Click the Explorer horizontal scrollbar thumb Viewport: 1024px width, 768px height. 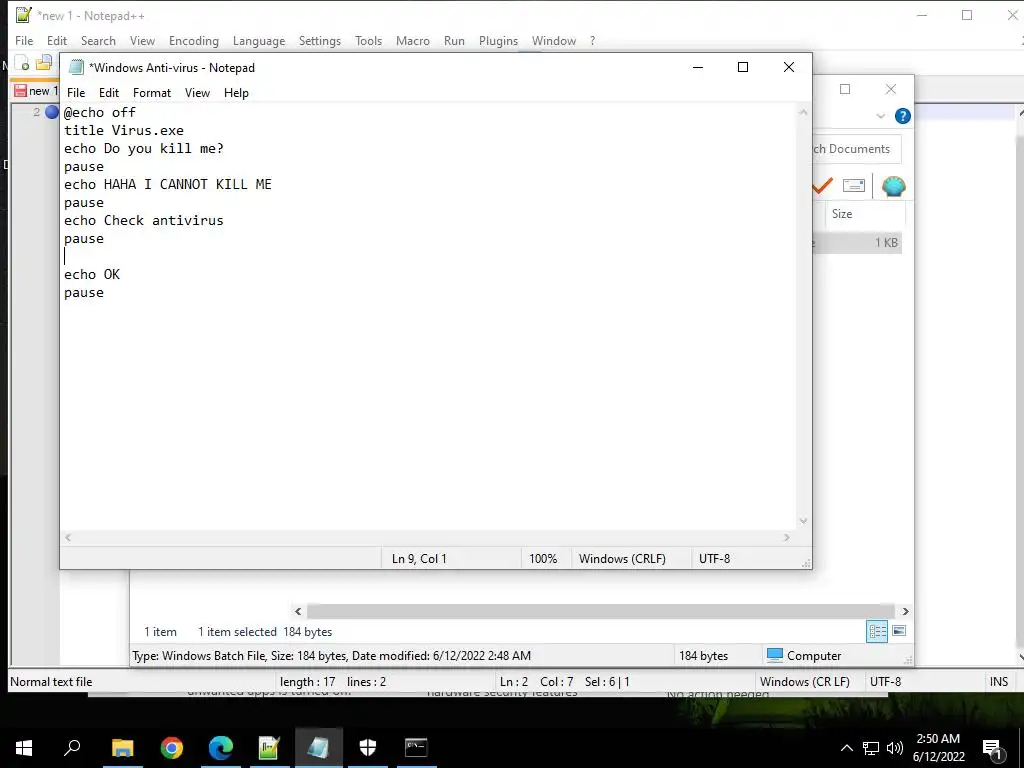click(x=600, y=611)
